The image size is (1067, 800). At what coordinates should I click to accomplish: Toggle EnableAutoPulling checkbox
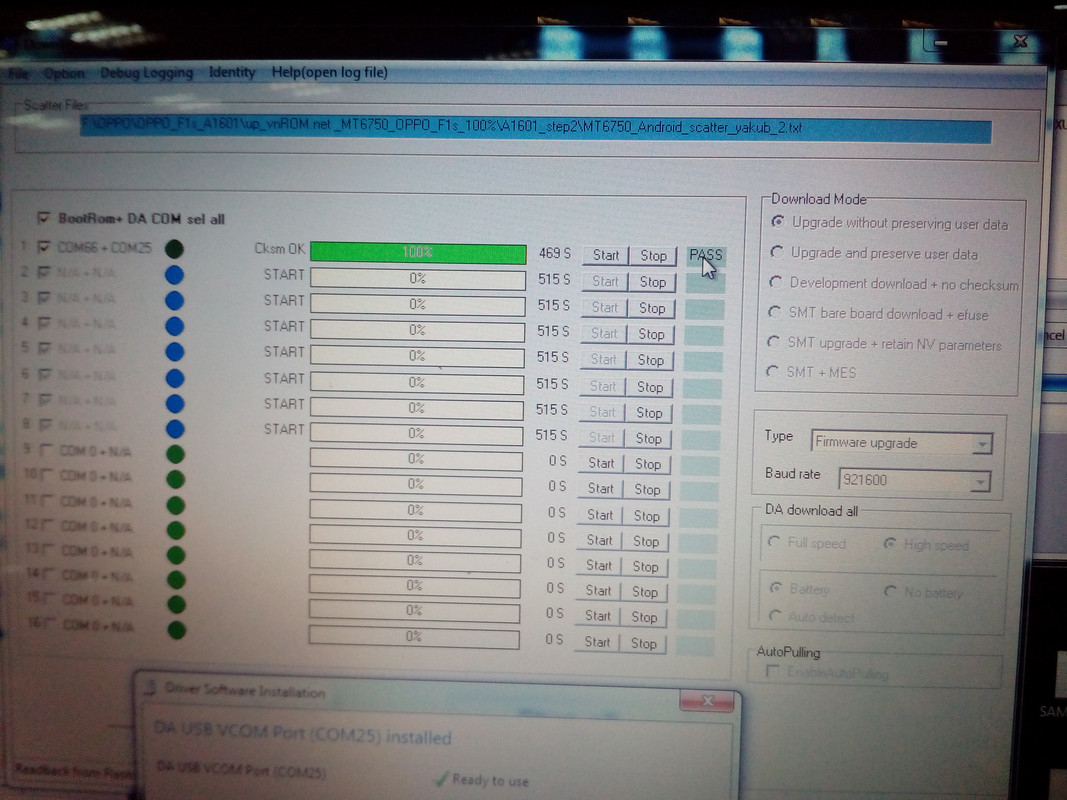coord(772,672)
